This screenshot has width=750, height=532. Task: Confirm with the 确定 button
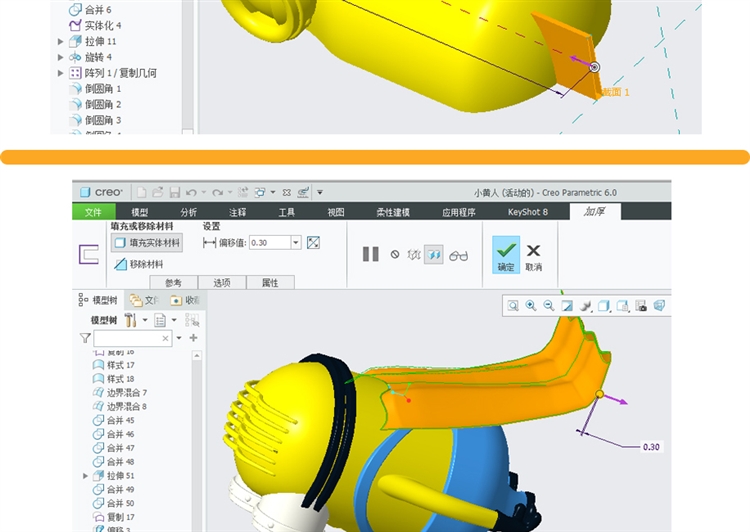tap(506, 255)
